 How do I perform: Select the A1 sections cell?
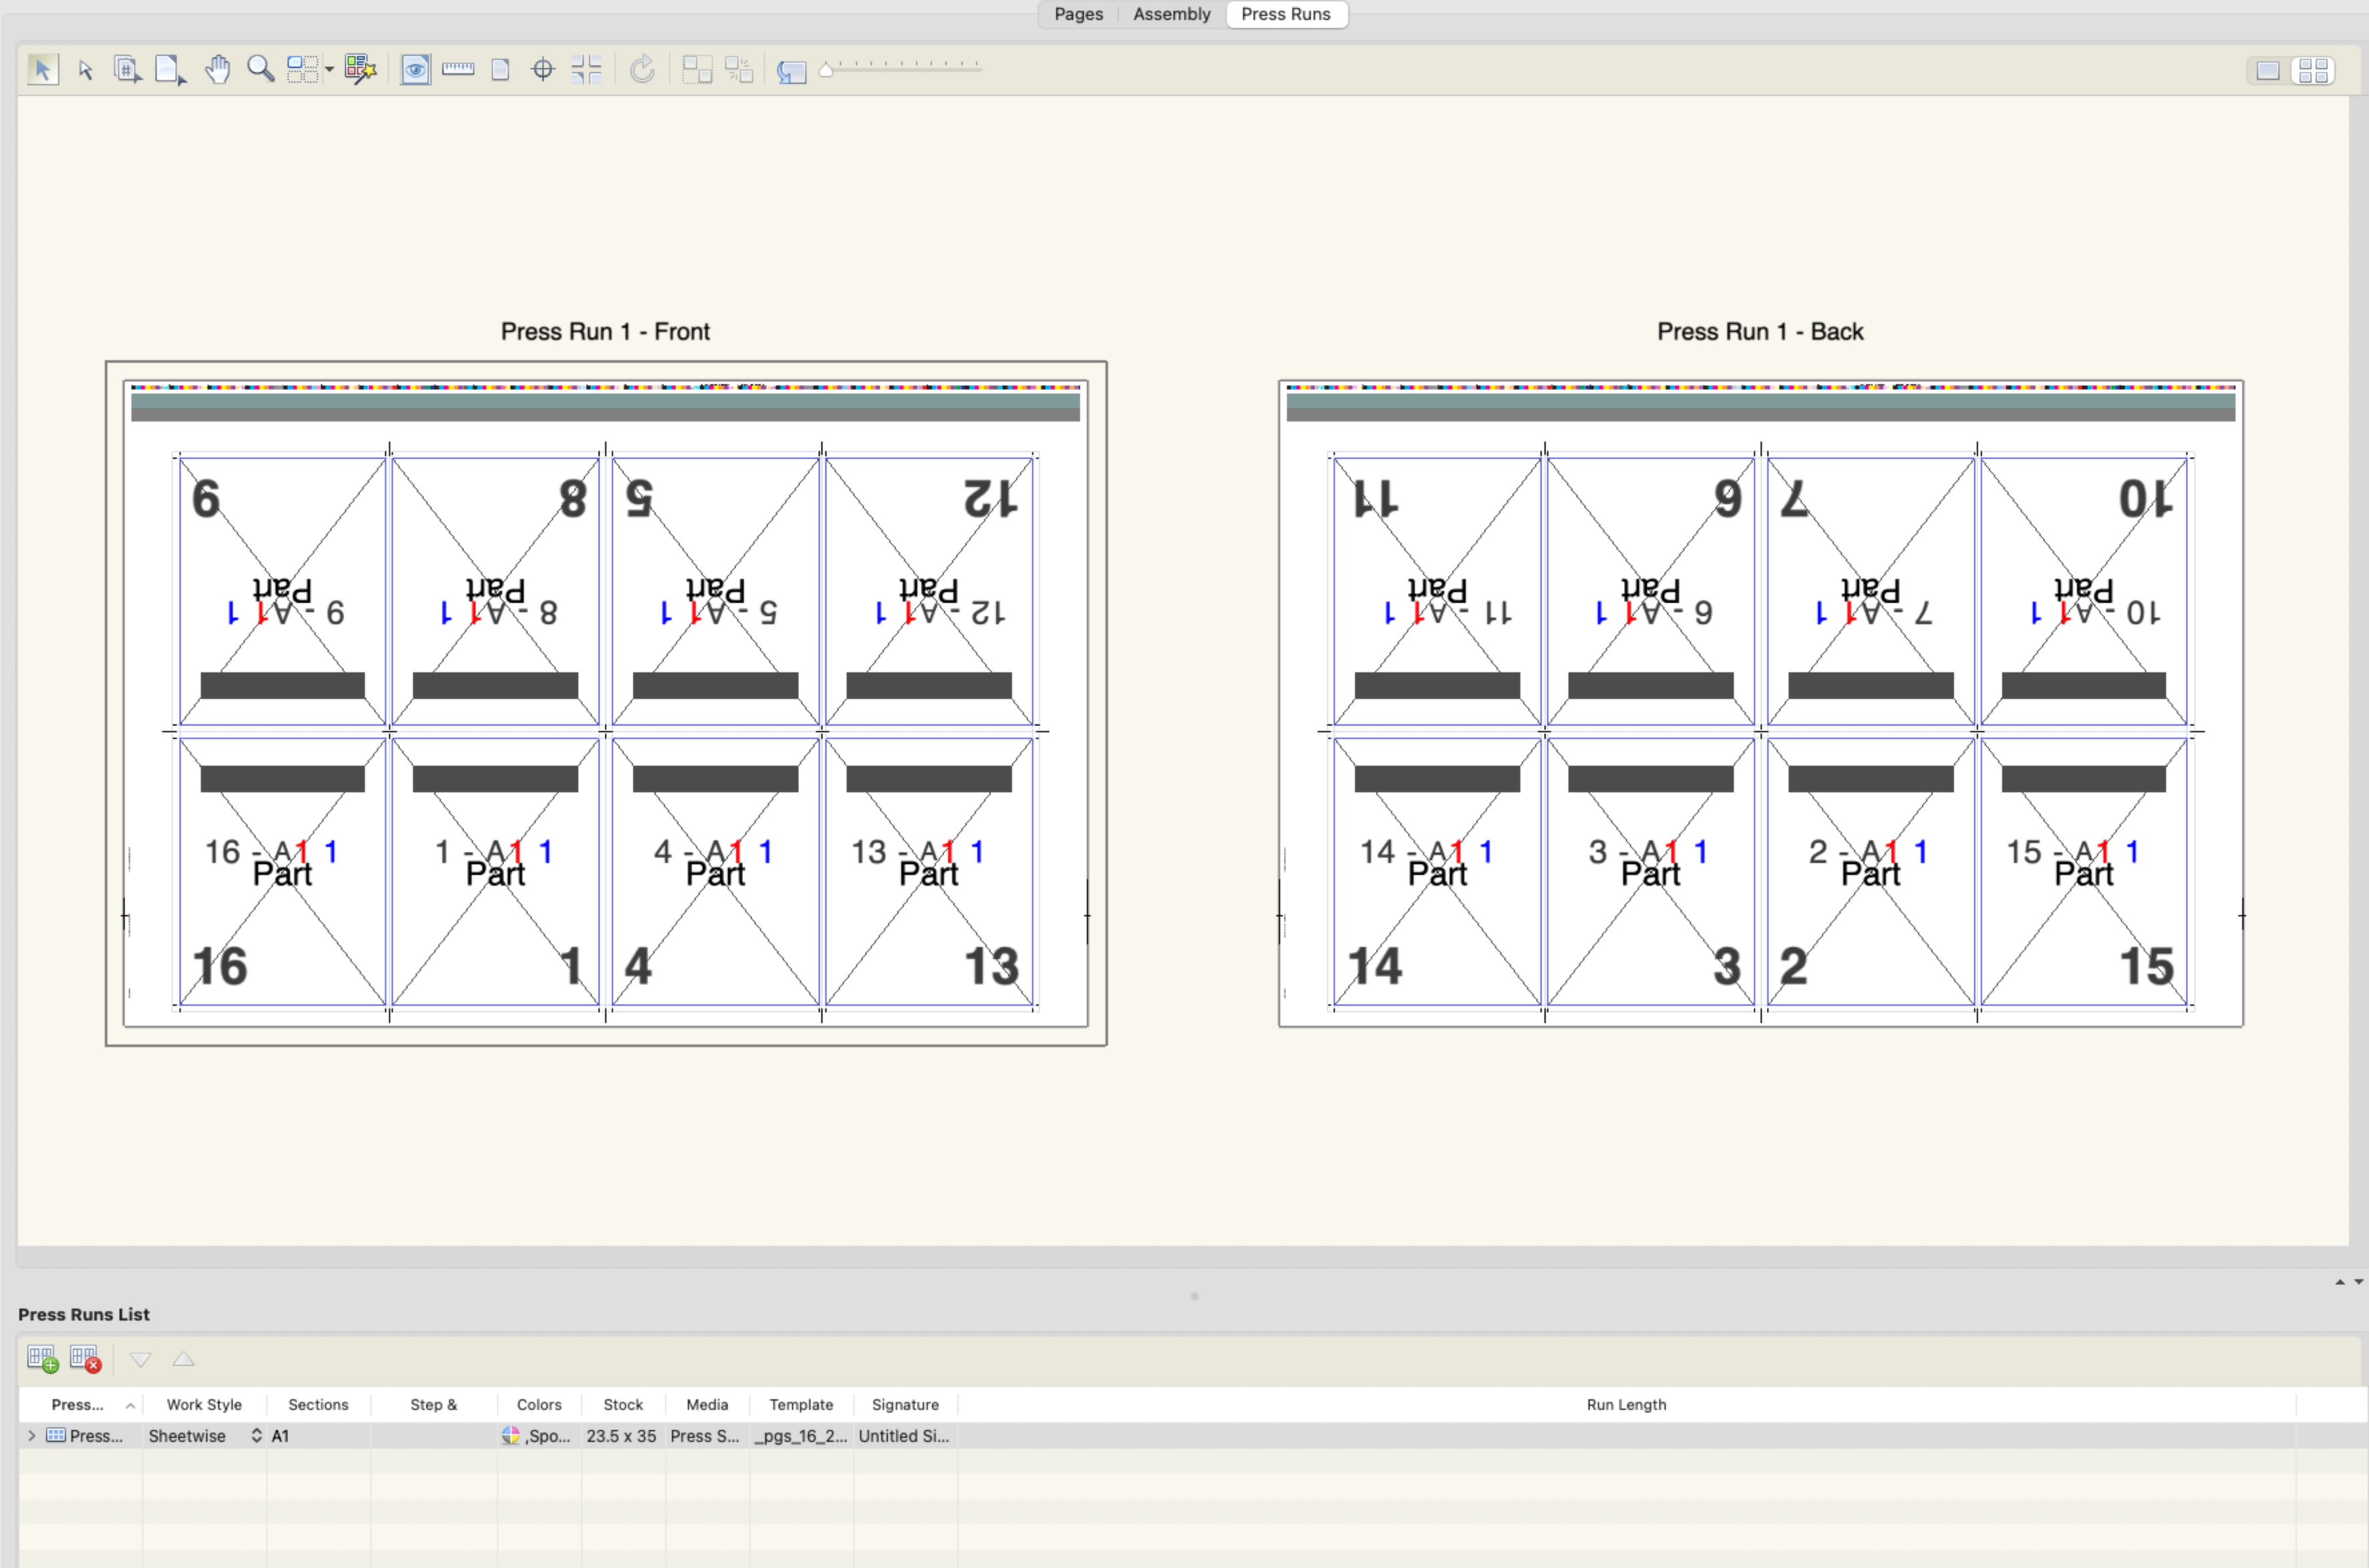click(318, 1435)
